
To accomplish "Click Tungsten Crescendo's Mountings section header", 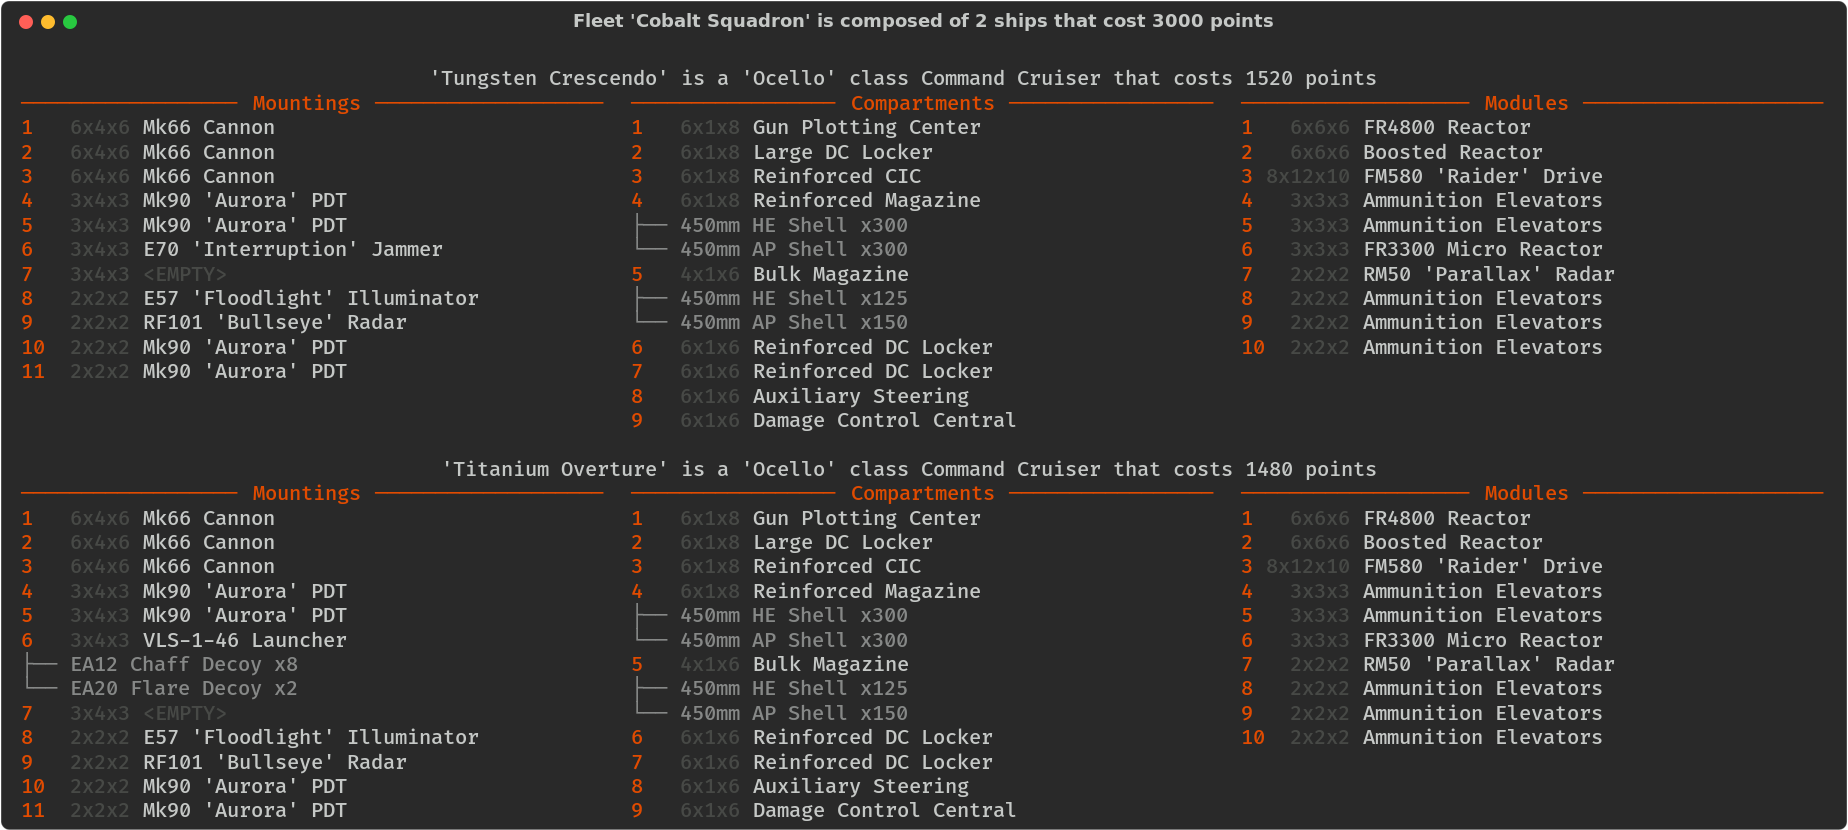I will pyautogui.click(x=306, y=103).
